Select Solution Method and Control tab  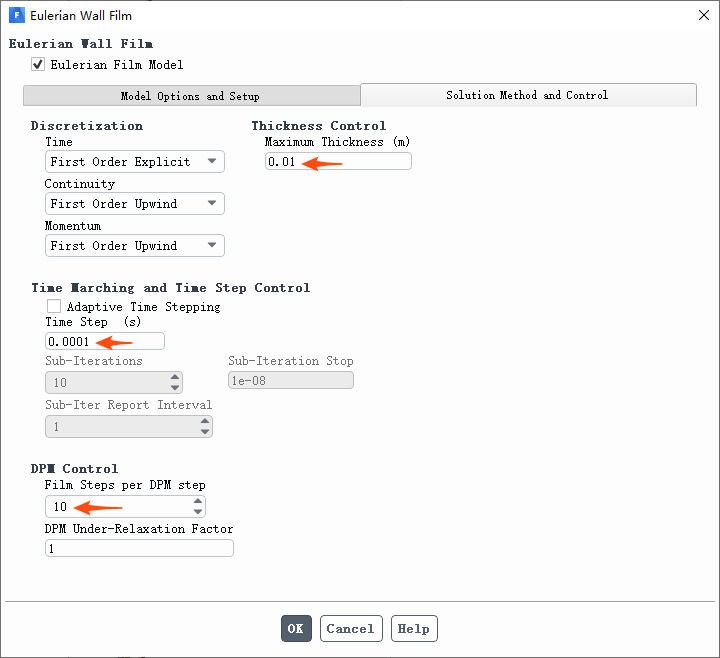527,95
